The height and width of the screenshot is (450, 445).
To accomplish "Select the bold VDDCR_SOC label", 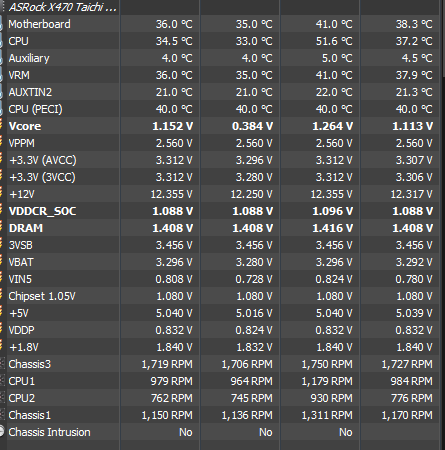I will point(42,211).
